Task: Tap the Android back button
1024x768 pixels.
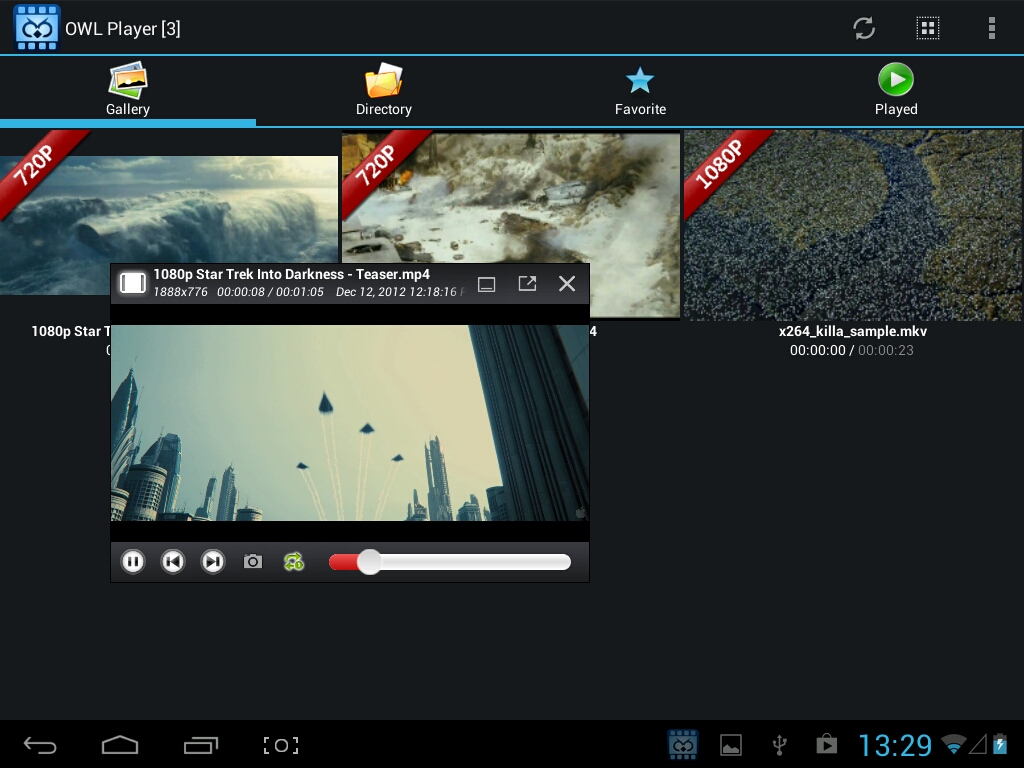Action: click(40, 745)
